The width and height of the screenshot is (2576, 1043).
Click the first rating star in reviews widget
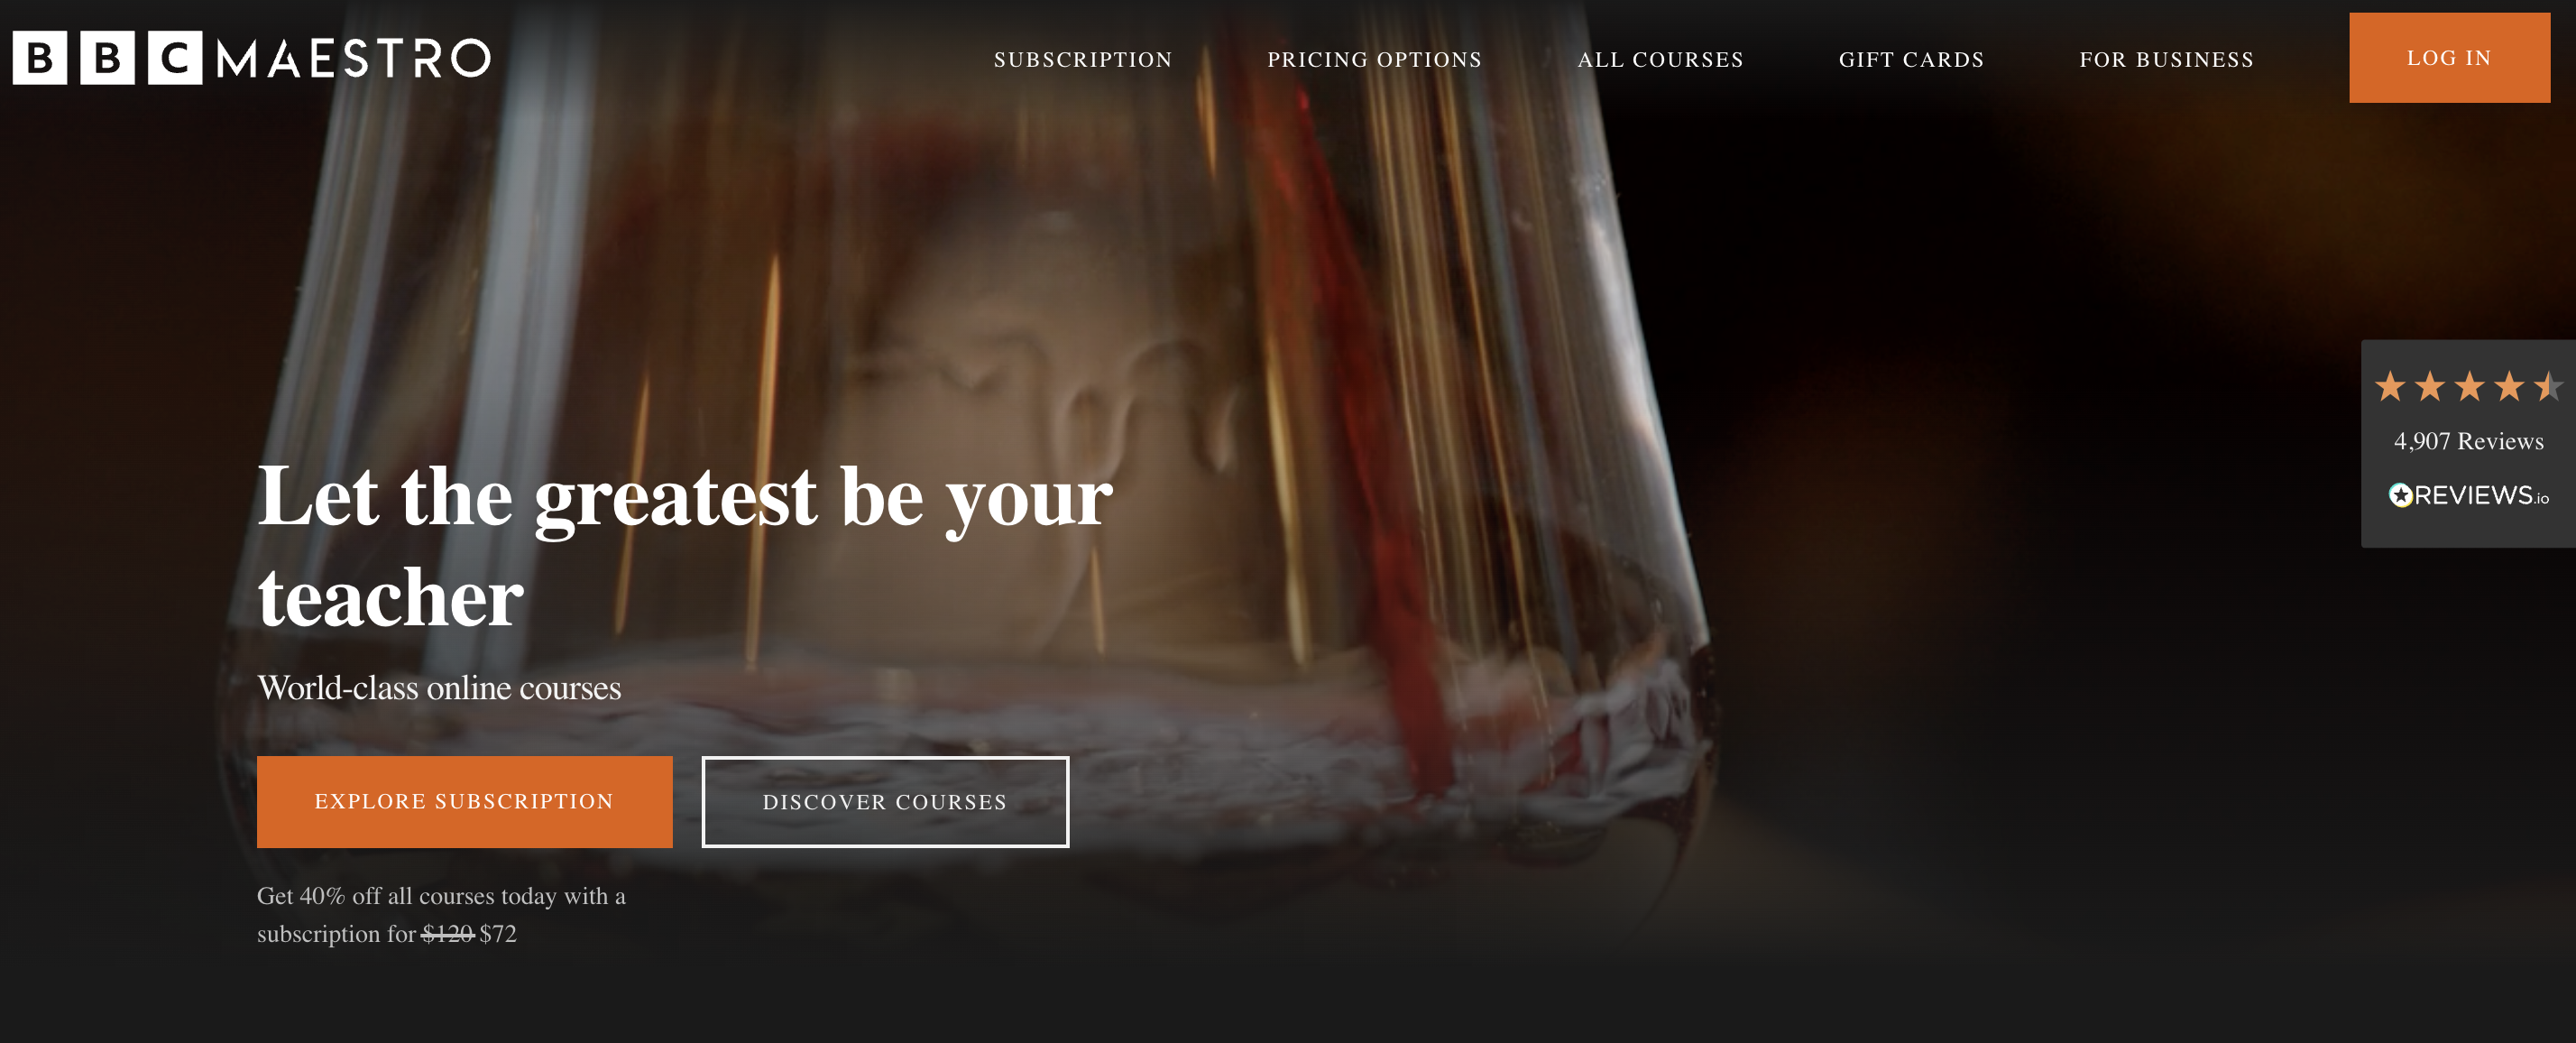click(2390, 386)
